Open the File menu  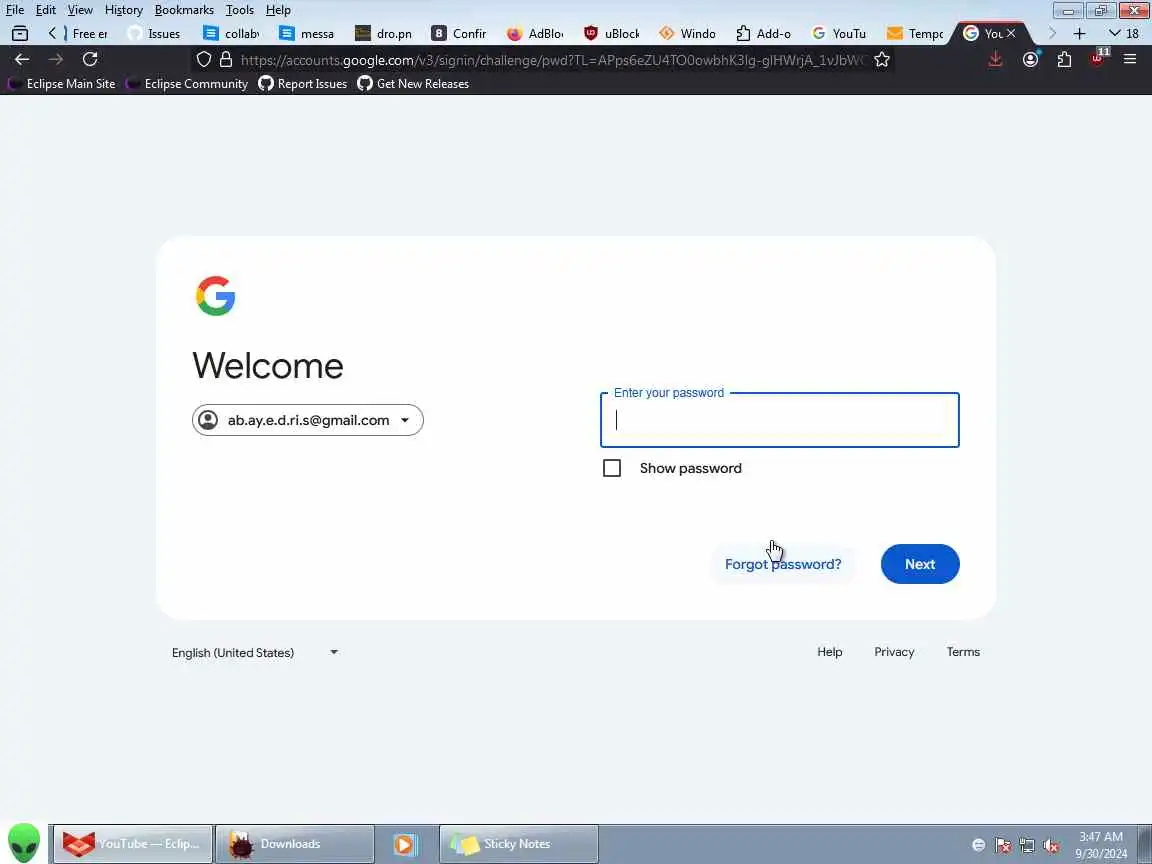tap(15, 10)
